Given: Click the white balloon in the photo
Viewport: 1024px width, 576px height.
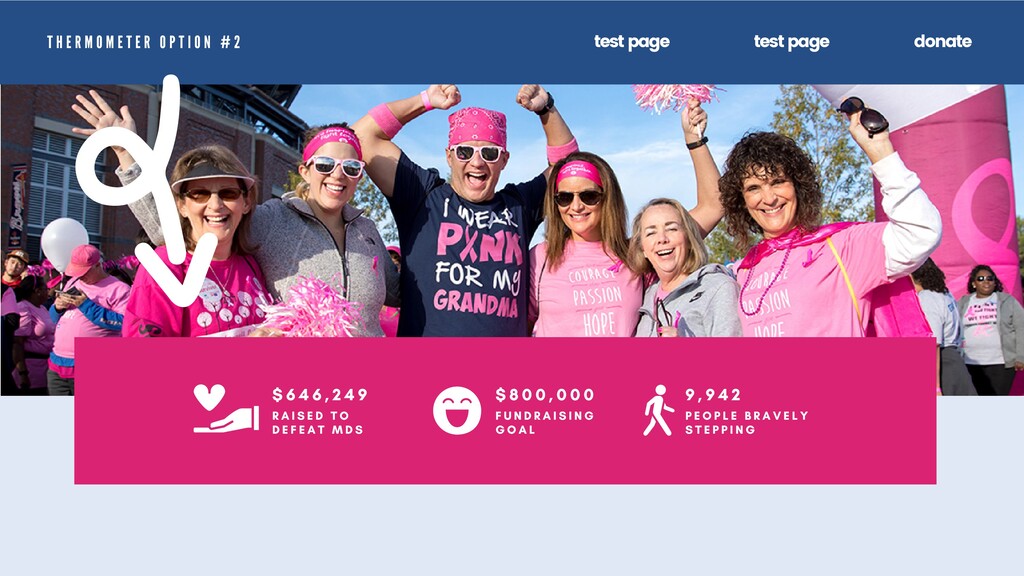Looking at the screenshot, I should pos(64,243).
